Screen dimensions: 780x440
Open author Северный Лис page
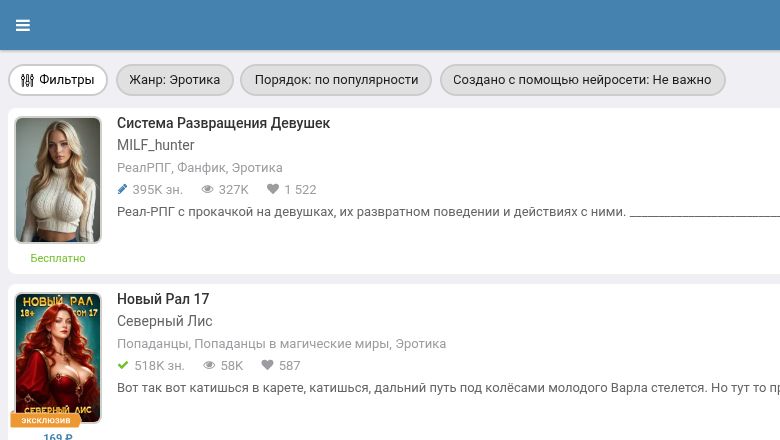[165, 321]
